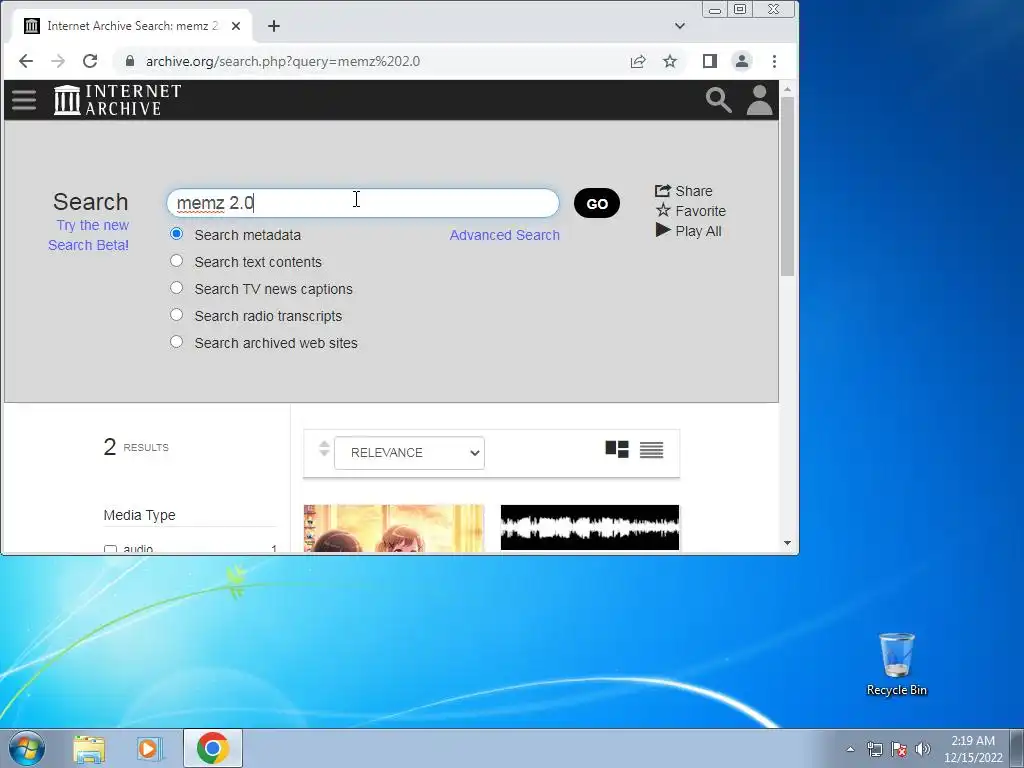Open the Internet Archive hamburger menu
The height and width of the screenshot is (768, 1024).
tap(24, 100)
